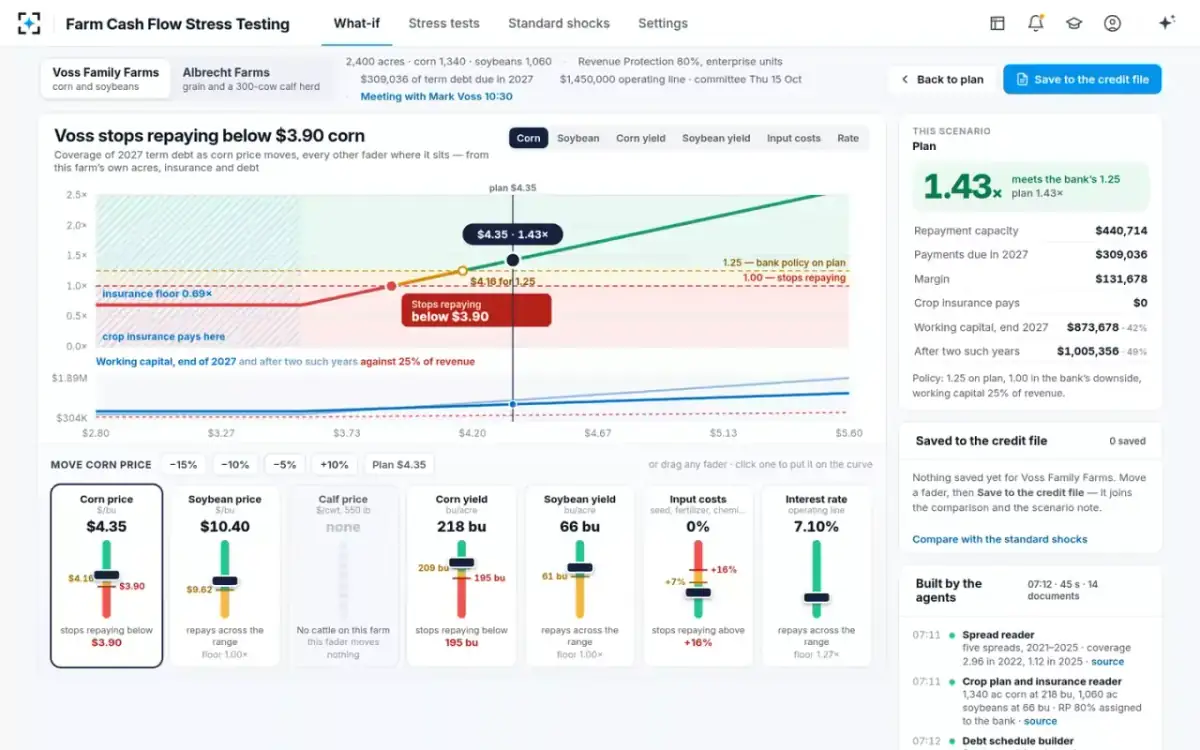Image resolution: width=1200 pixels, height=750 pixels.
Task: Switch to What-if tab
Action: pos(357,23)
